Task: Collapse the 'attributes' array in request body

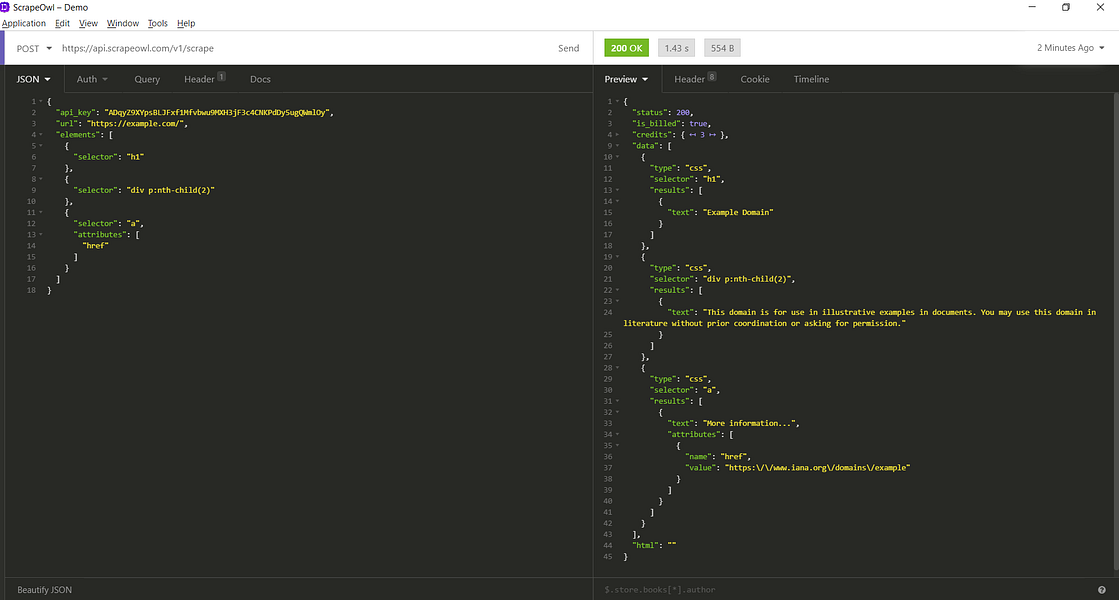Action: click(x=41, y=235)
